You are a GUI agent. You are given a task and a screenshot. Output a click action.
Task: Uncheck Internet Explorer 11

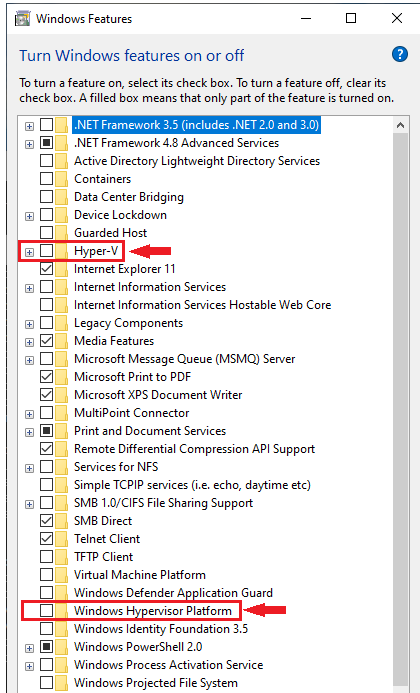46,269
